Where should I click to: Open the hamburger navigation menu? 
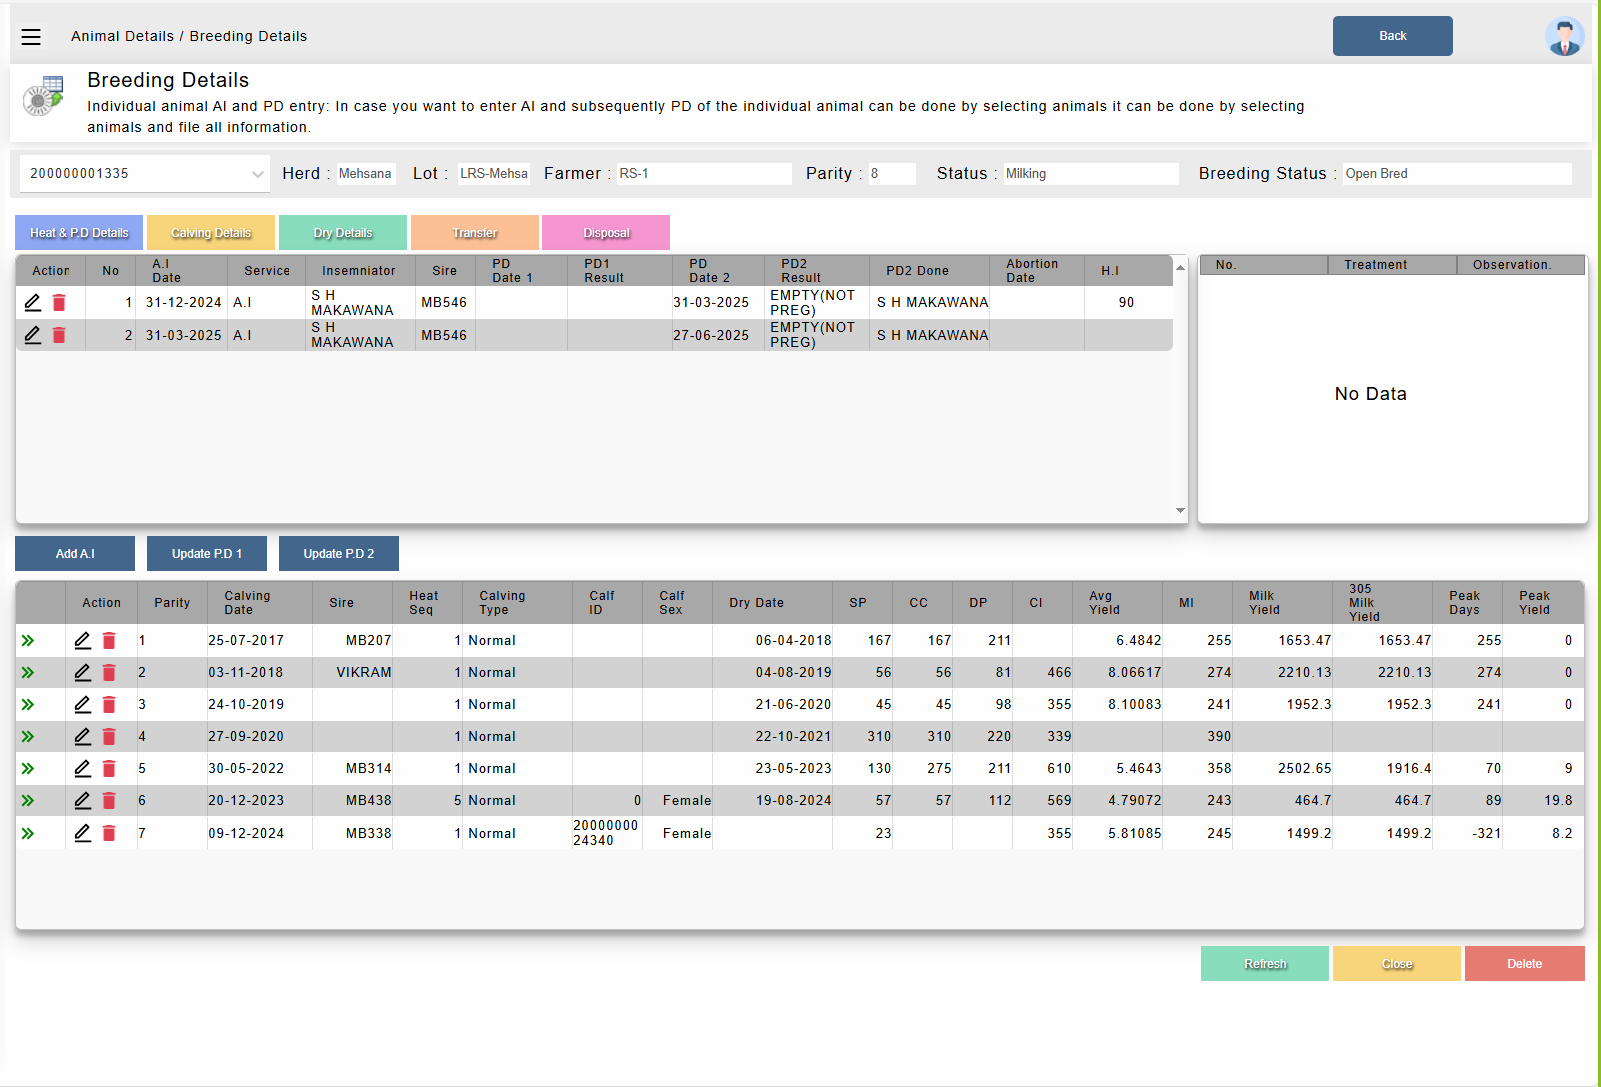point(31,37)
